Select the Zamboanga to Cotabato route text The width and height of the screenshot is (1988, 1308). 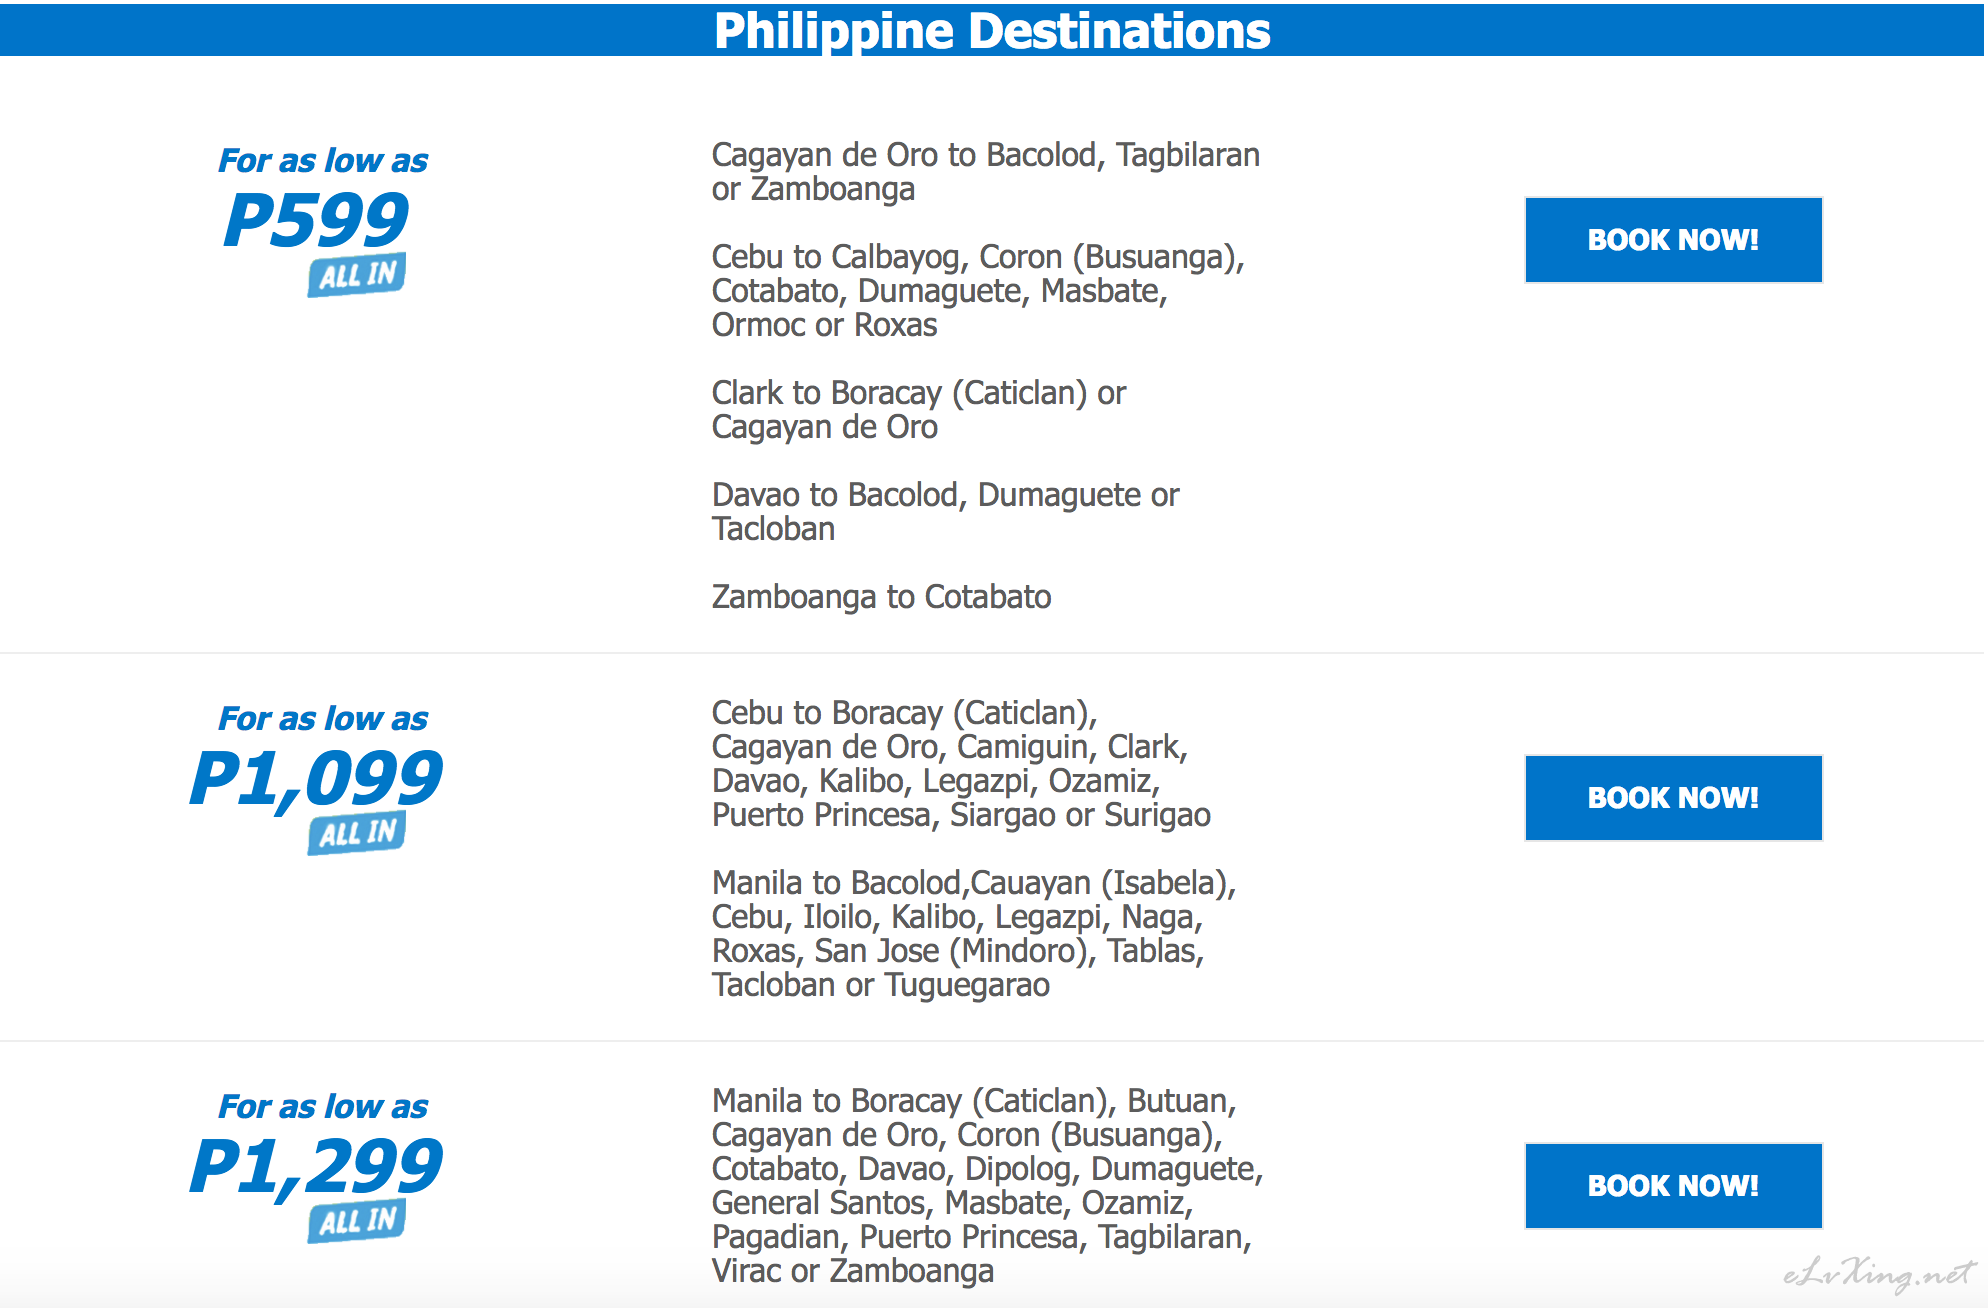coord(881,597)
